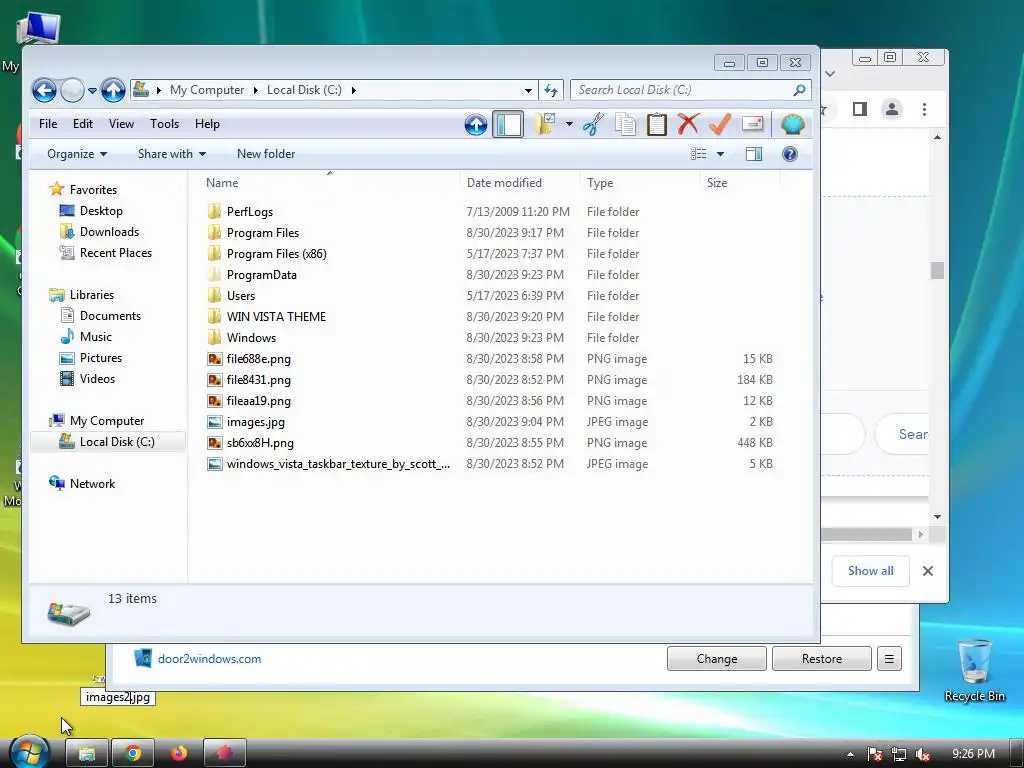Select Favorites in the navigation pane
Image resolution: width=1024 pixels, height=768 pixels.
[x=83, y=190]
